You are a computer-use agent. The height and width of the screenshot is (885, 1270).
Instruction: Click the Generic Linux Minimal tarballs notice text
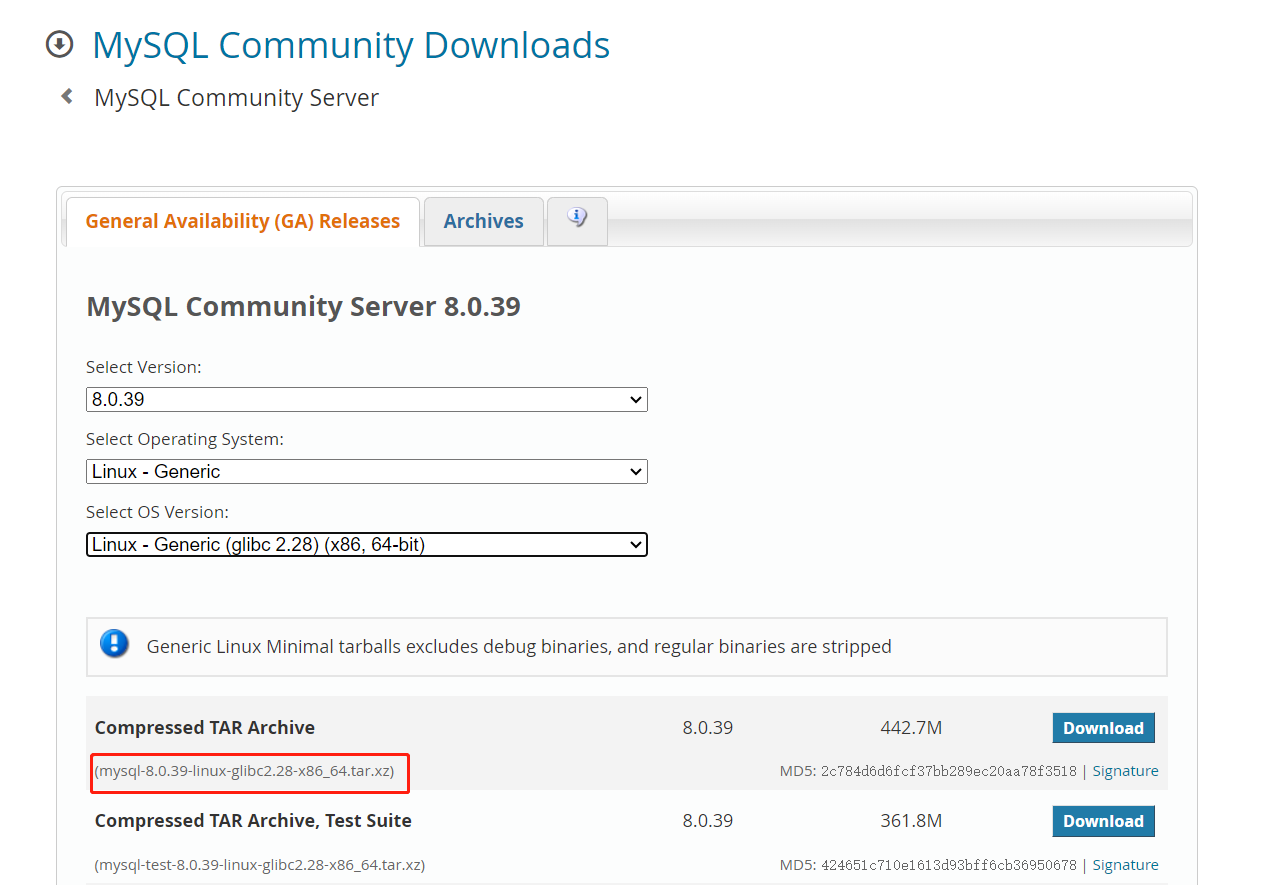pyautogui.click(x=519, y=647)
